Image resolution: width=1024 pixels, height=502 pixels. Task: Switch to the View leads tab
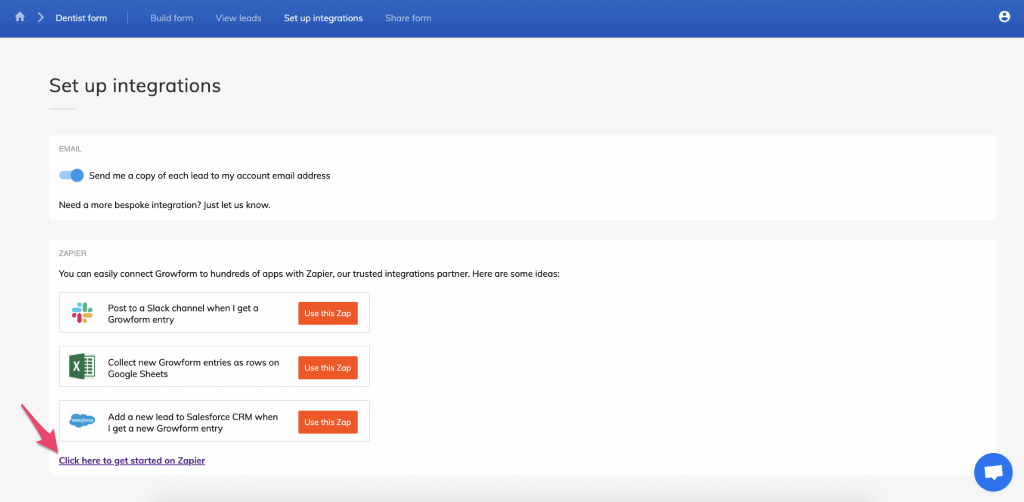238,18
